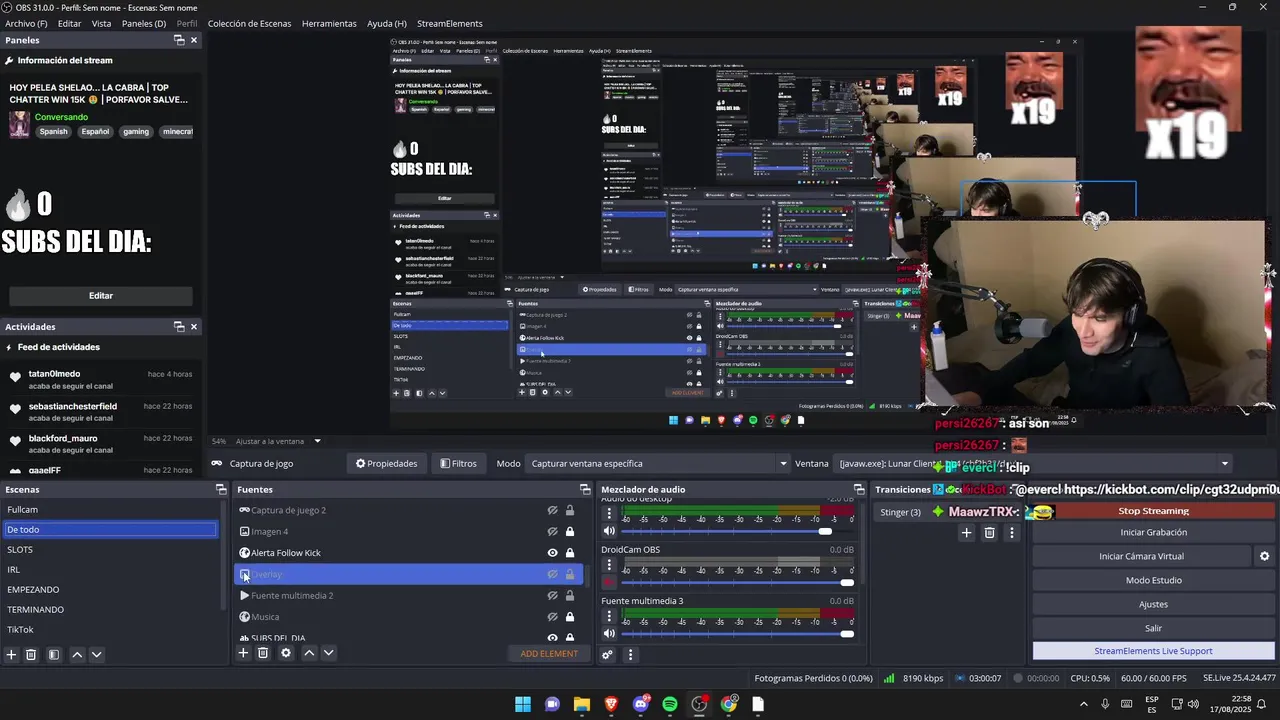The width and height of the screenshot is (1280, 720).
Task: Remove the selected source with the trash icon
Action: (x=263, y=653)
